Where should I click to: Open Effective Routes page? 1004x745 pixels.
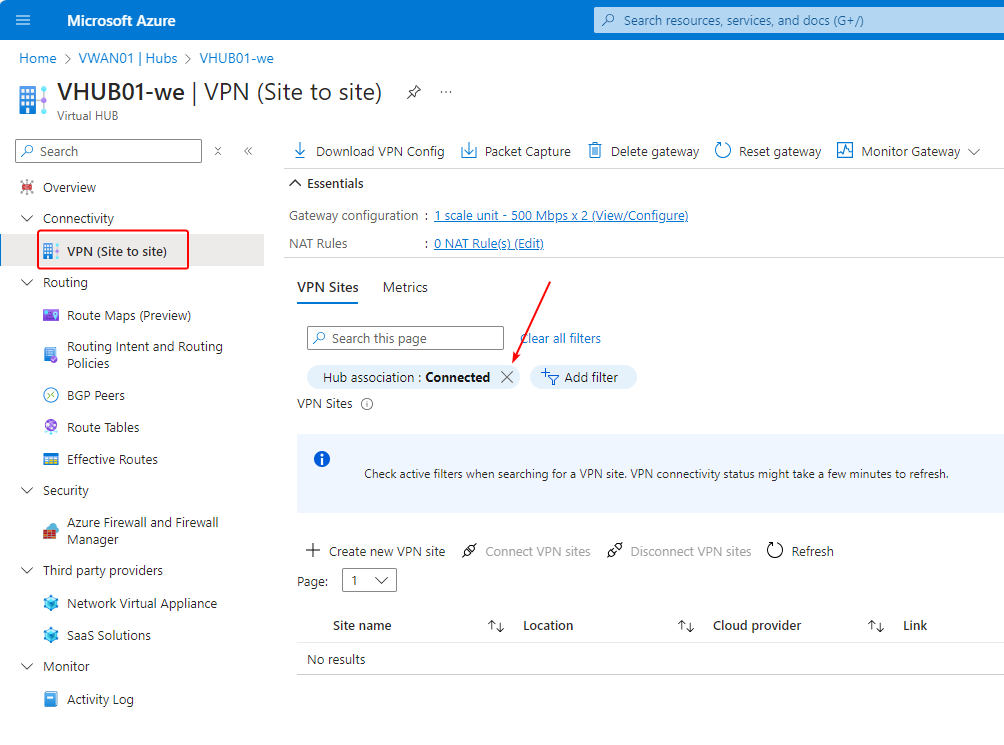112,460
